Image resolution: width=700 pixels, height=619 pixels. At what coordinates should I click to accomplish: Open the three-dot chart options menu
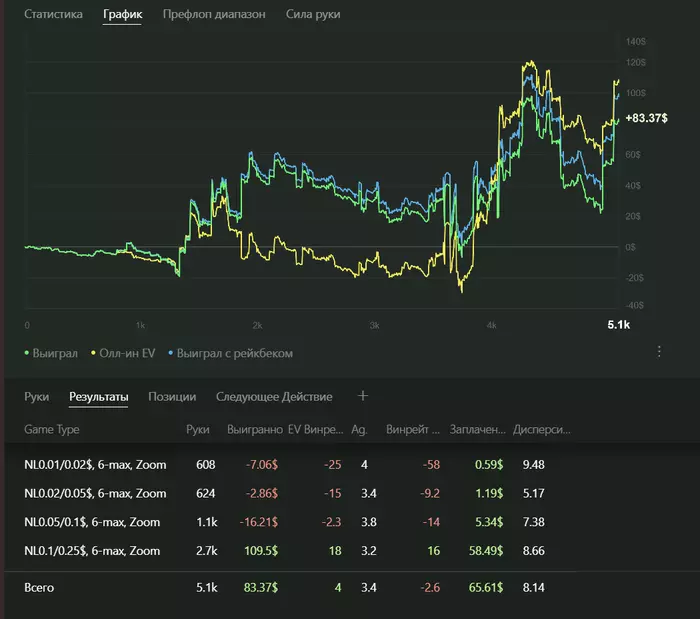[x=659, y=352]
